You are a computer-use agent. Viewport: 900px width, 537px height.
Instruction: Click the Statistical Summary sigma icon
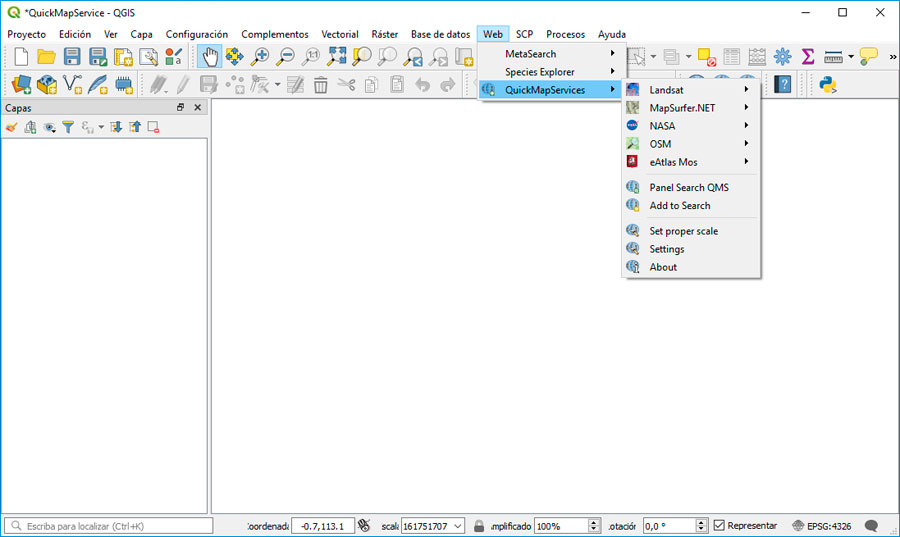click(x=808, y=56)
